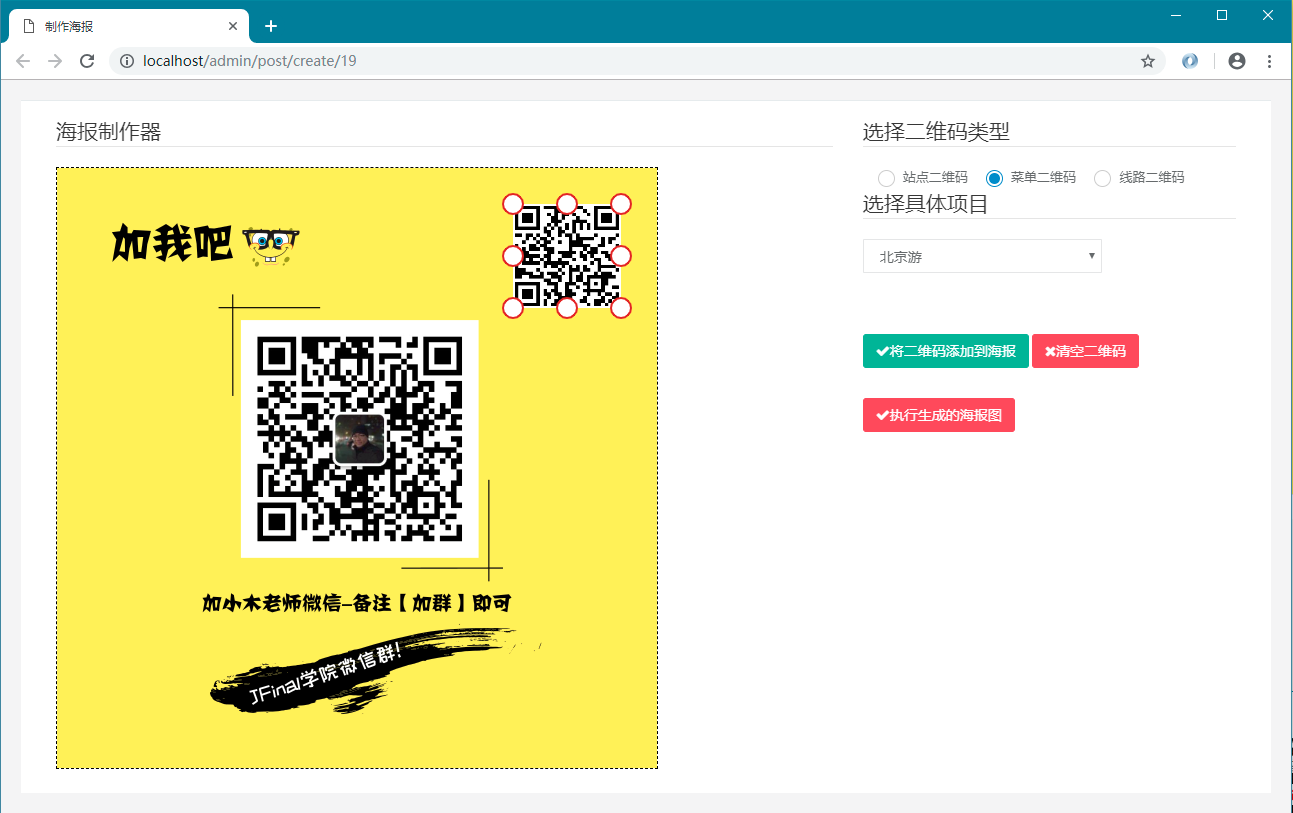Click the browser back arrow

click(23, 61)
